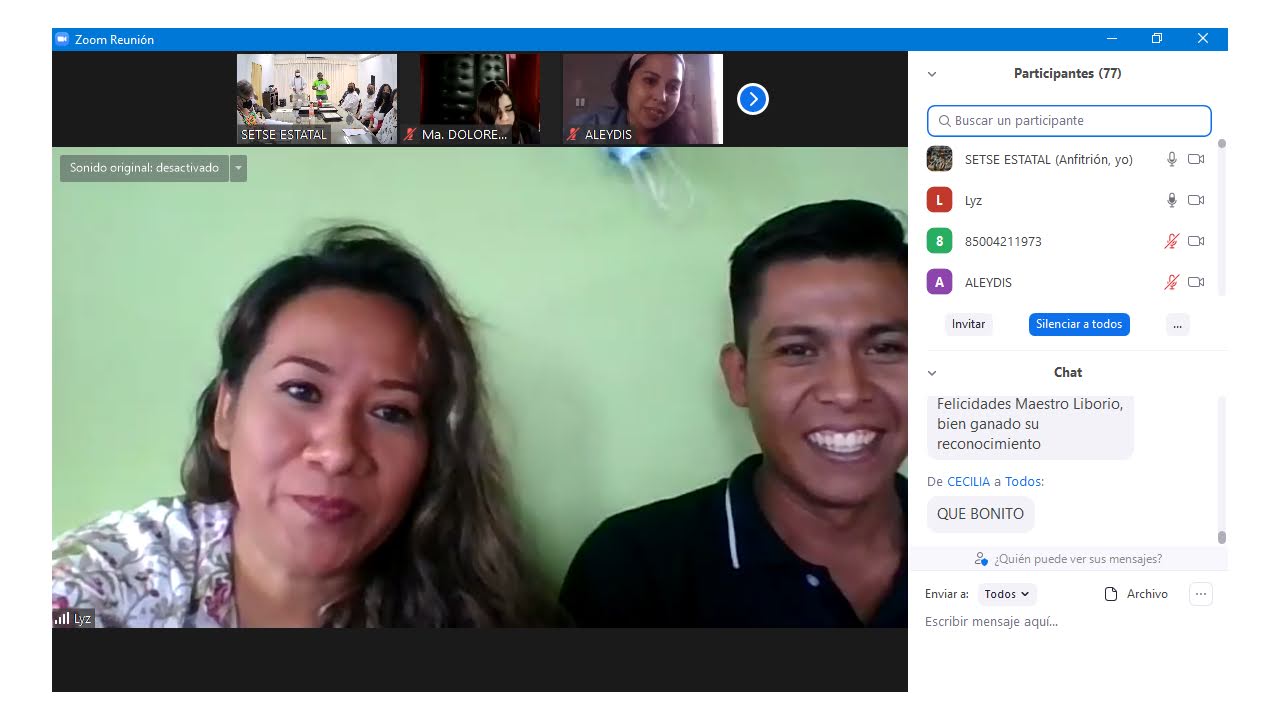This screenshot has width=1280, height=720.
Task: Click muted mic icon on ALEYDIS thumbnail
Action: (574, 134)
